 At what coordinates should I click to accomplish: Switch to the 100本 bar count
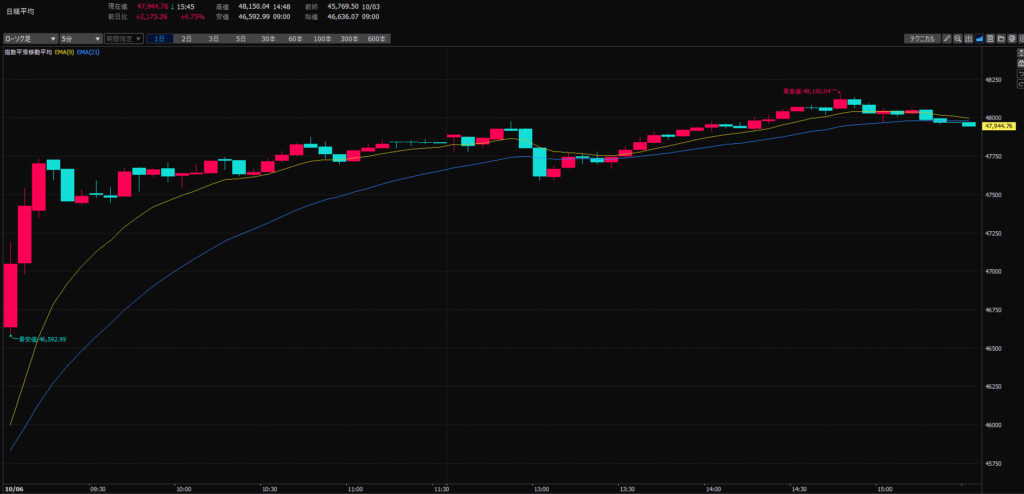point(322,38)
